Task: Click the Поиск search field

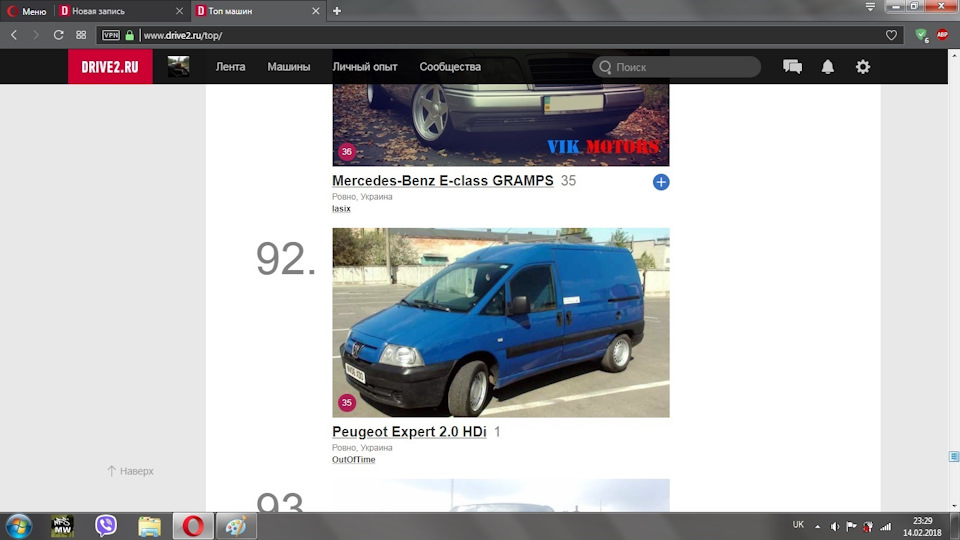Action: click(x=677, y=67)
